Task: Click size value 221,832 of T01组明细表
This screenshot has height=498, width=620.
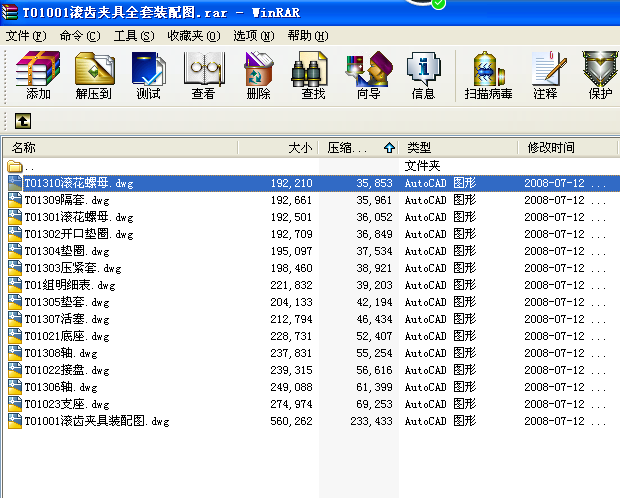Action: [291, 285]
